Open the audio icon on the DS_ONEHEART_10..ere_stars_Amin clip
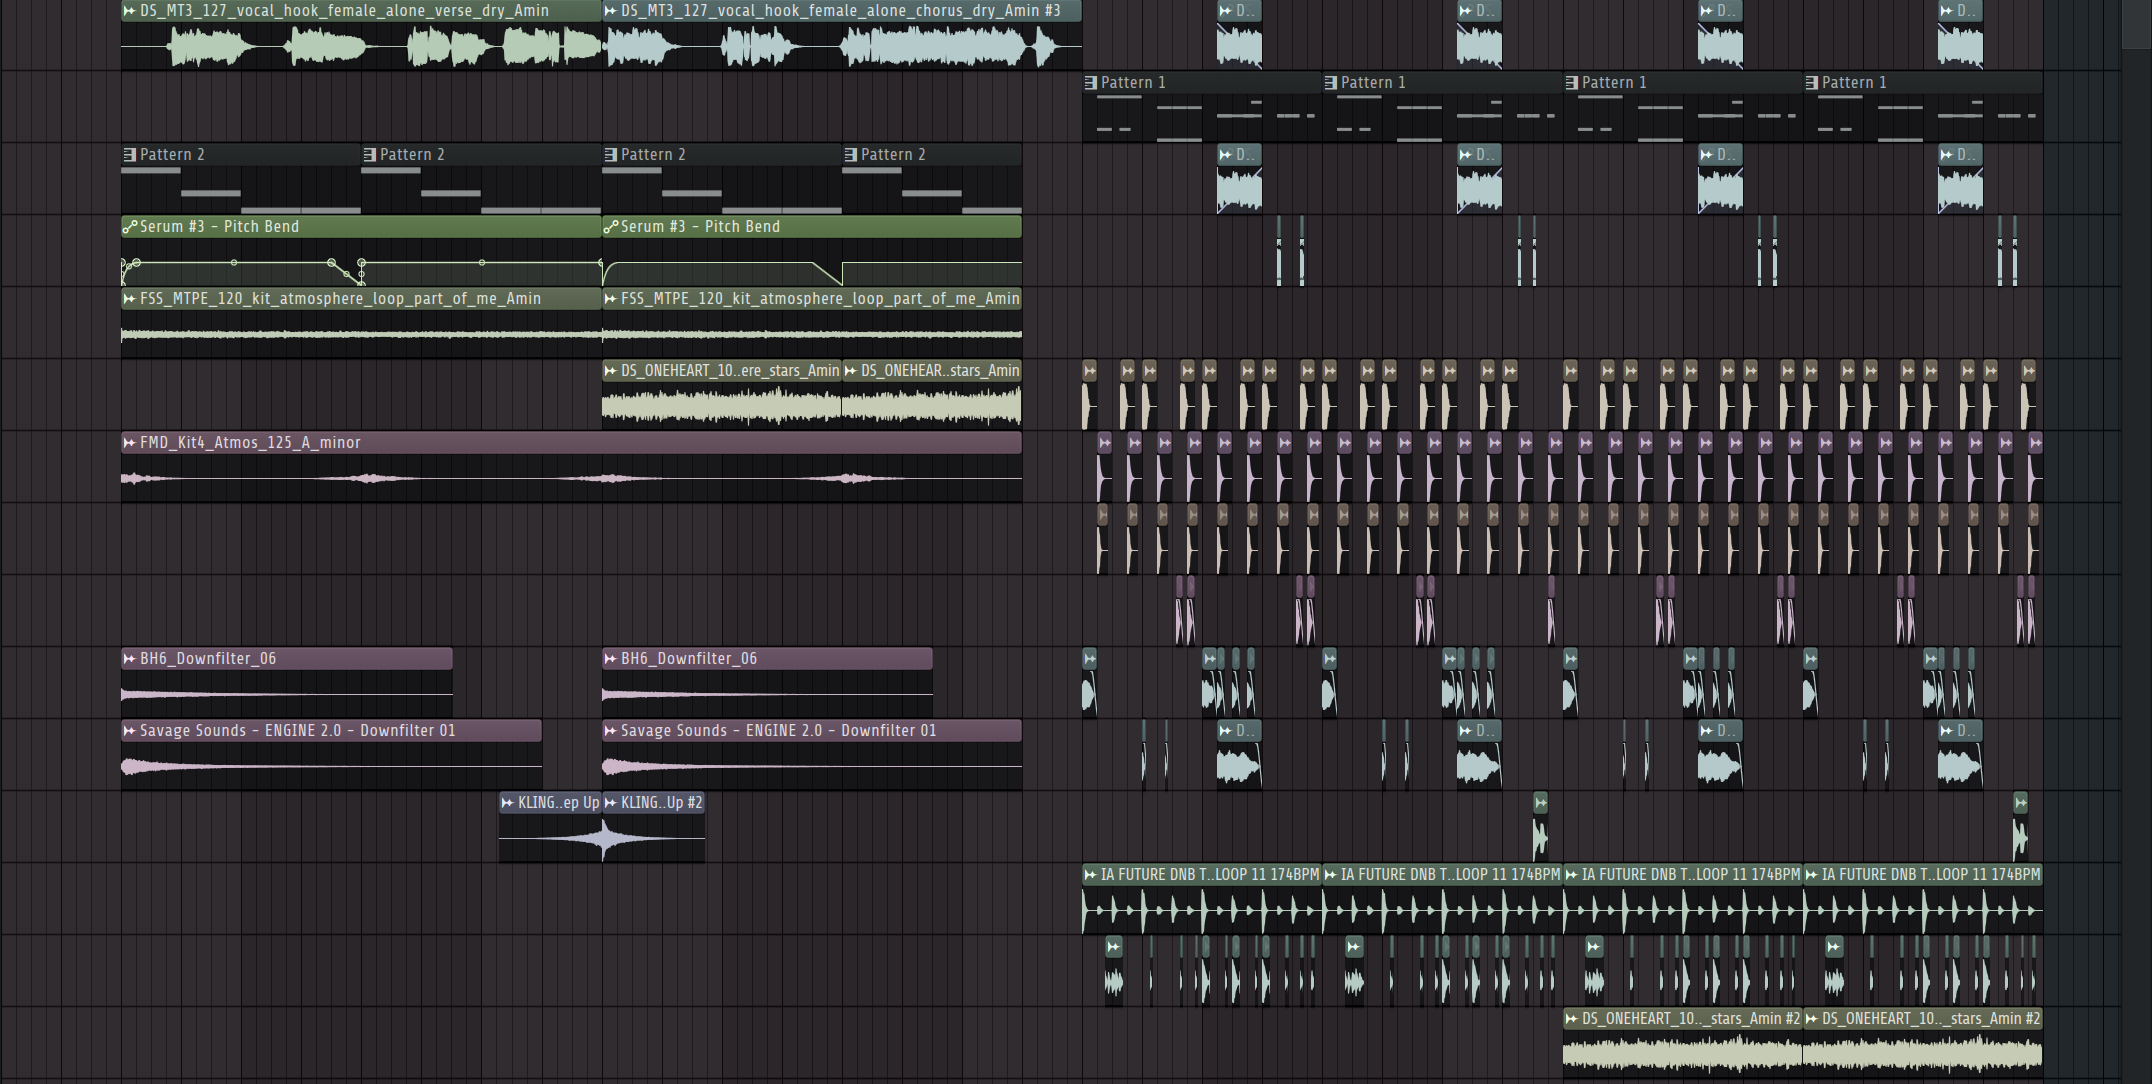 point(610,371)
